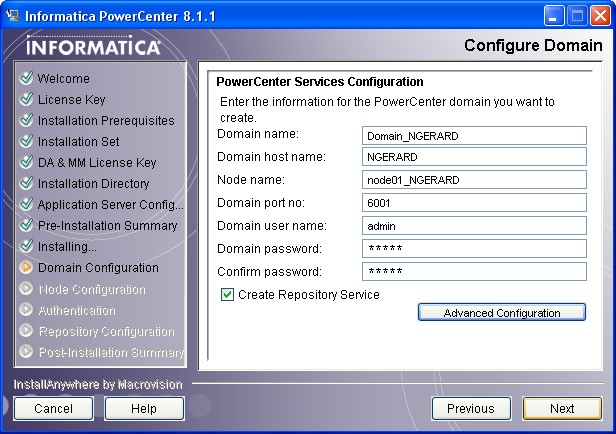Viewport: 616px width, 434px height.
Task: Focus the Domain password field
Action: (x=474, y=249)
